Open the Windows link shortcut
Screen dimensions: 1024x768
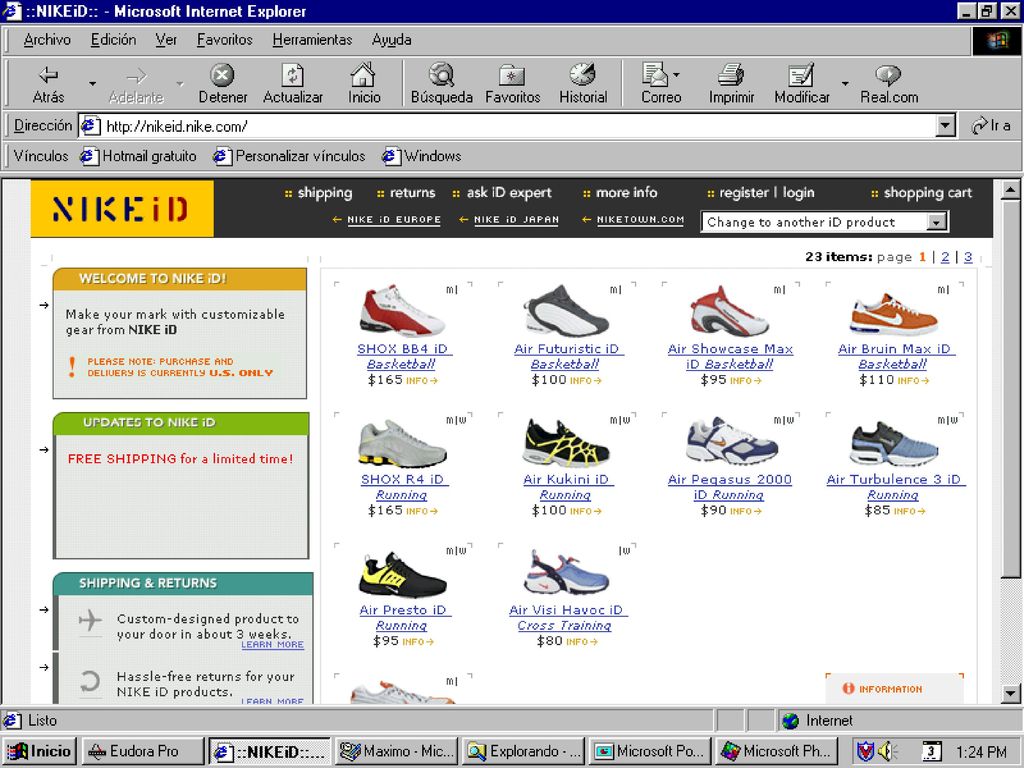[x=422, y=156]
